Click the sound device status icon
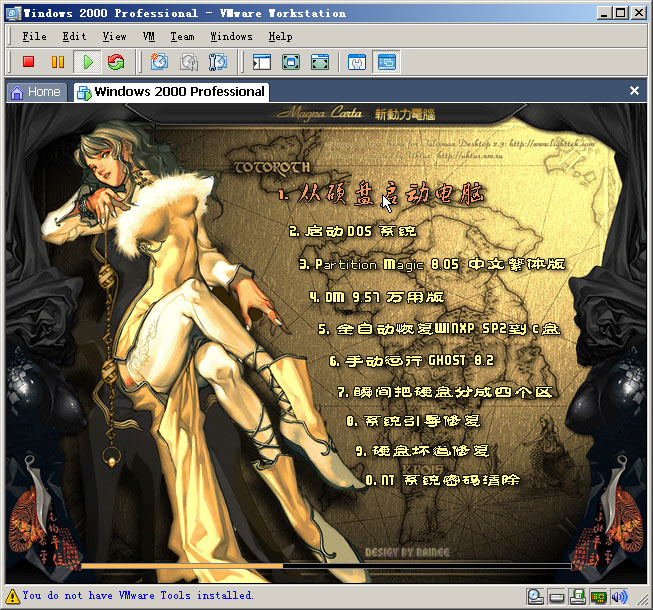This screenshot has height=610, width=653. tap(619, 598)
